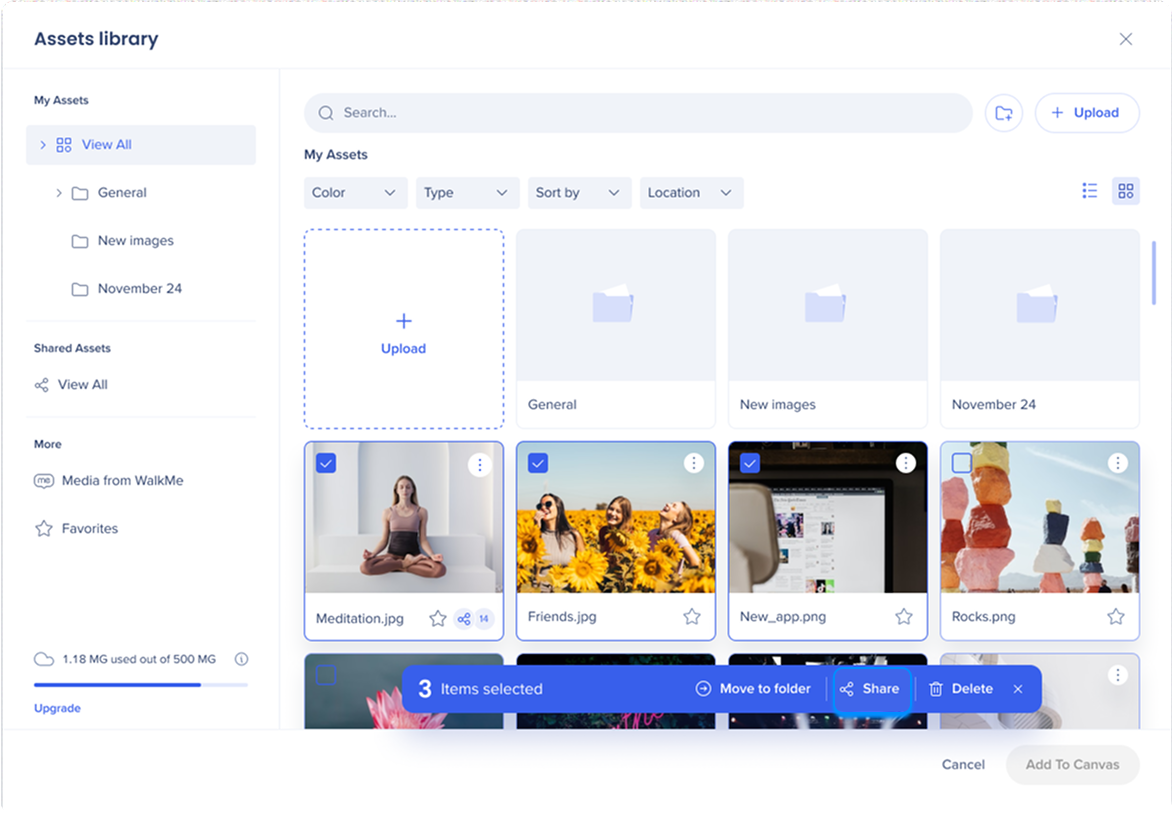Click the new folder icon beside search

tap(1004, 113)
